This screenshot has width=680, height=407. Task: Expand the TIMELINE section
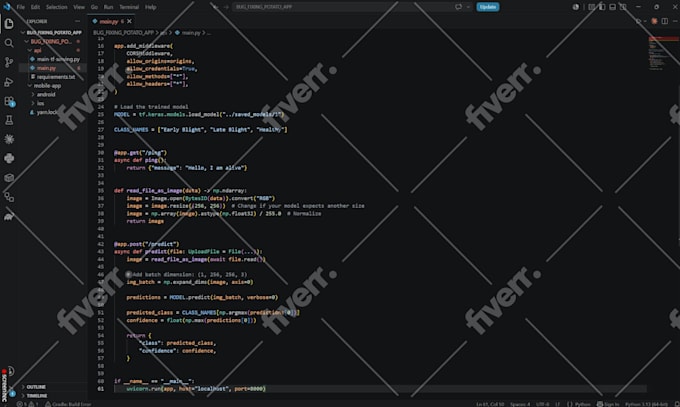pos(52,396)
